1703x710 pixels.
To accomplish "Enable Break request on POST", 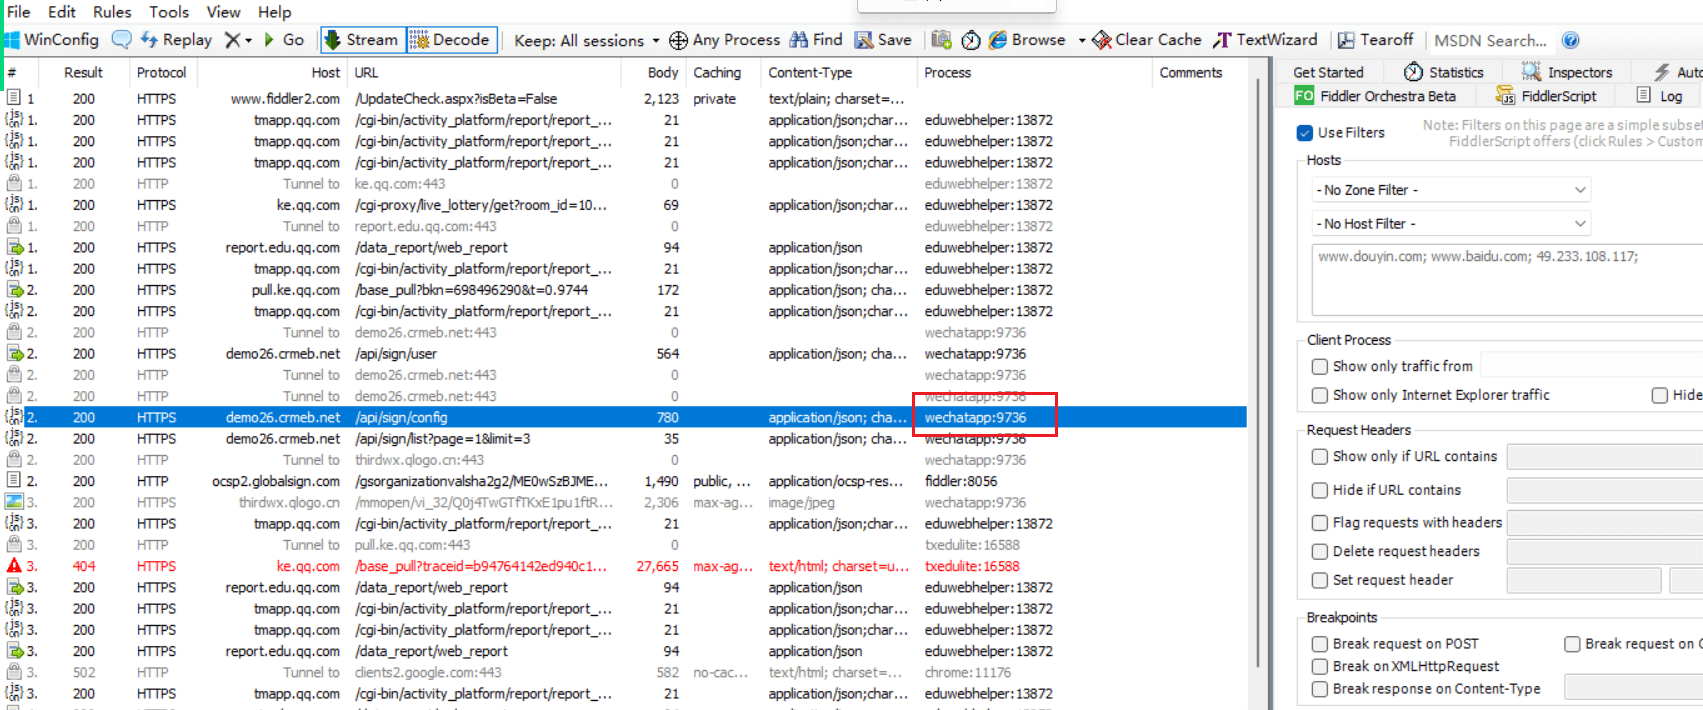I will pos(1320,644).
